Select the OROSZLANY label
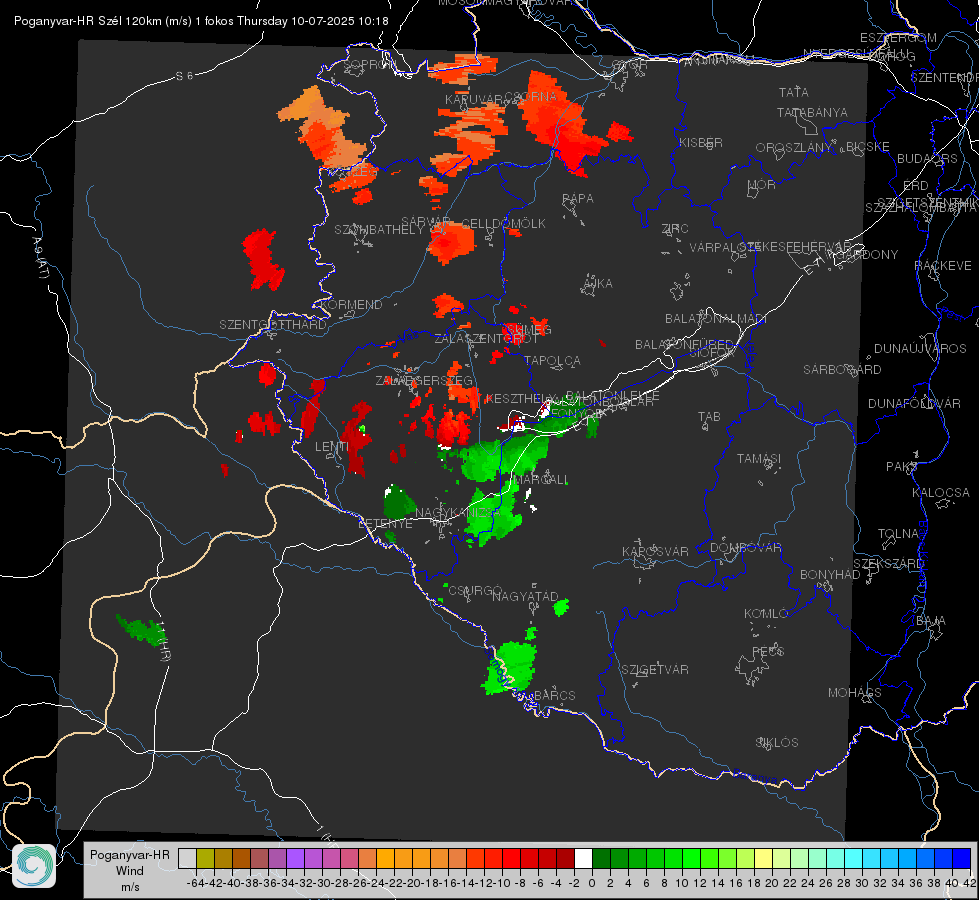This screenshot has width=979, height=900. click(794, 147)
